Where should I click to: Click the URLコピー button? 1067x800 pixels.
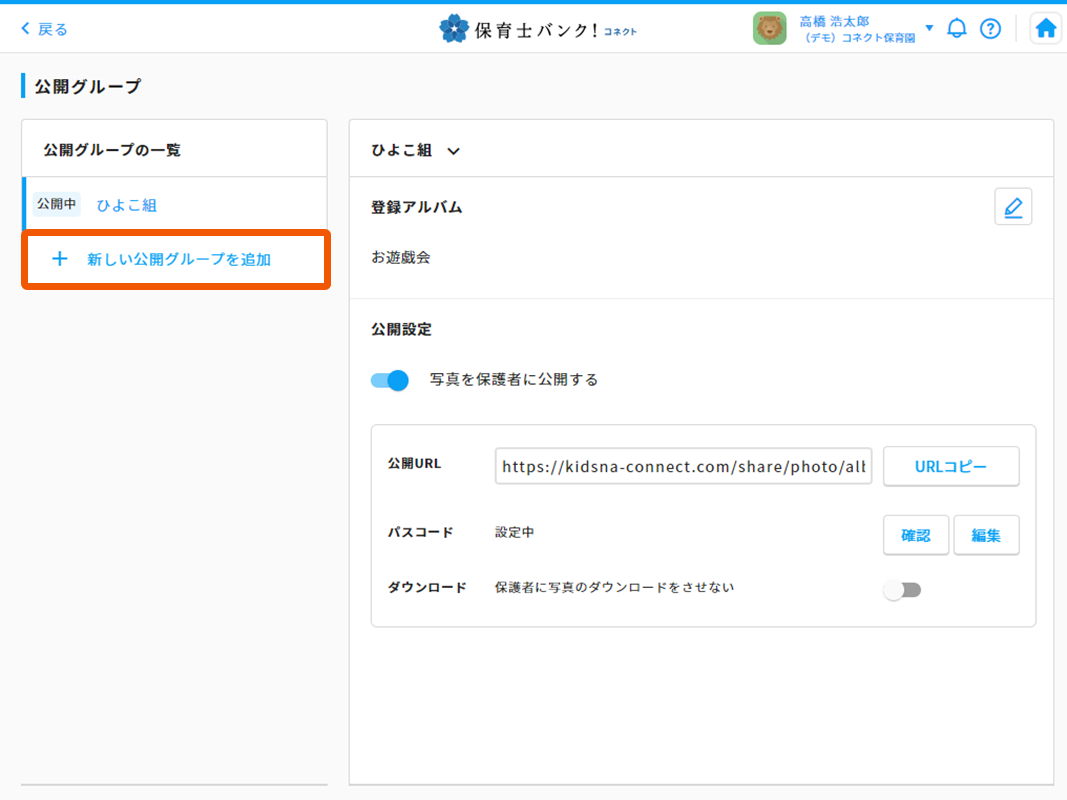point(950,466)
